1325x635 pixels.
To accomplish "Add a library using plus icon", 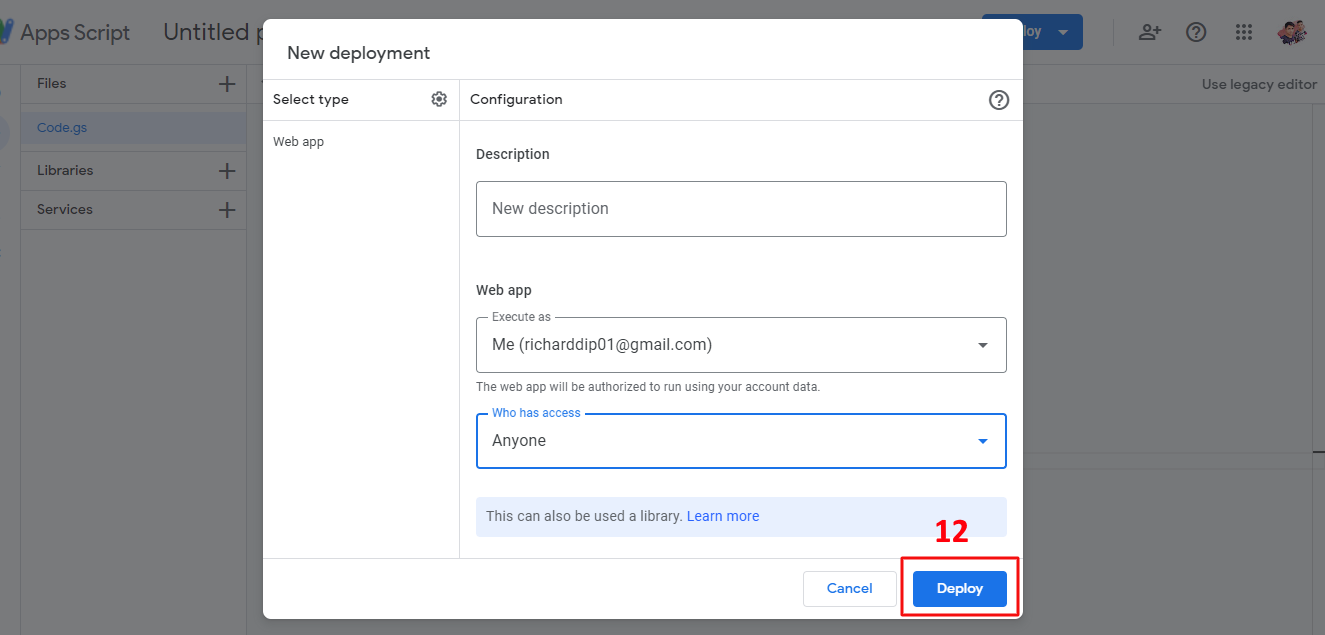I will [227, 171].
